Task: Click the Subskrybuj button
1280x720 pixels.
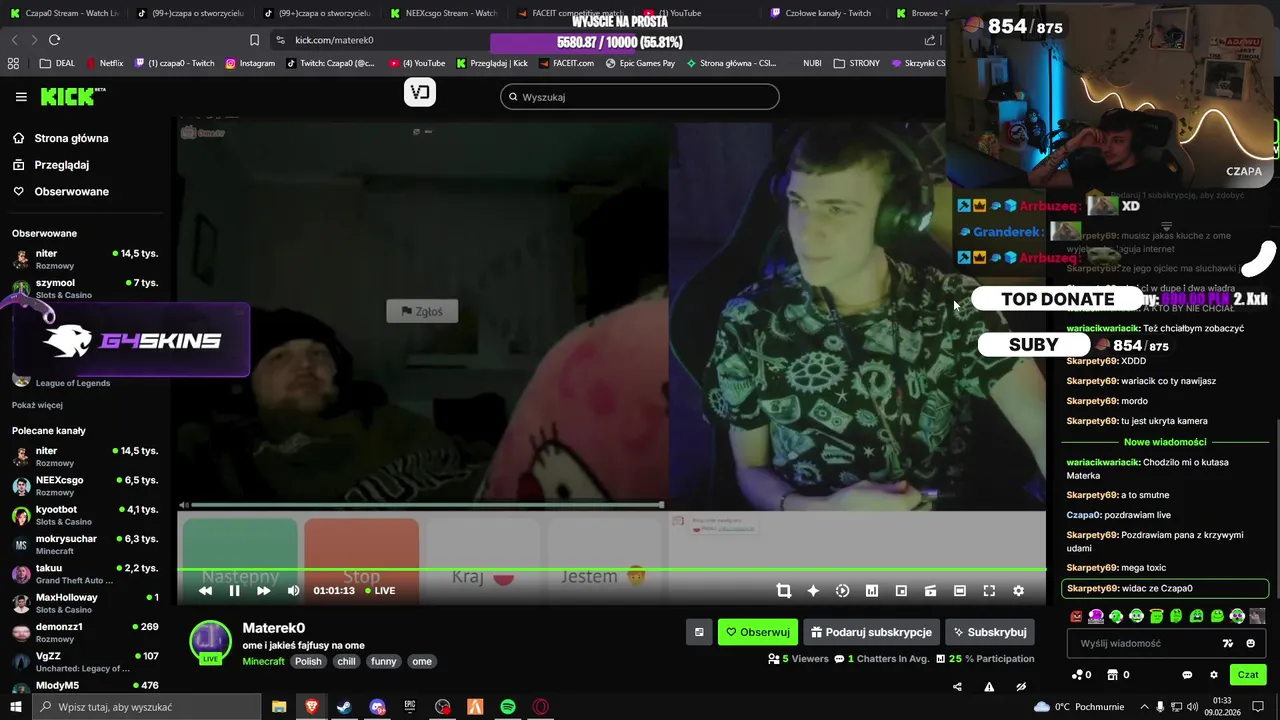Action: point(990,632)
